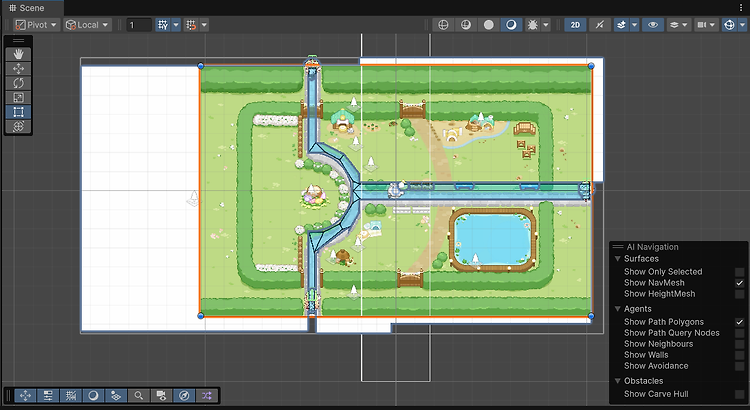750x410 pixels.
Task: Switch to wireframe draw mode
Action: tap(443, 25)
